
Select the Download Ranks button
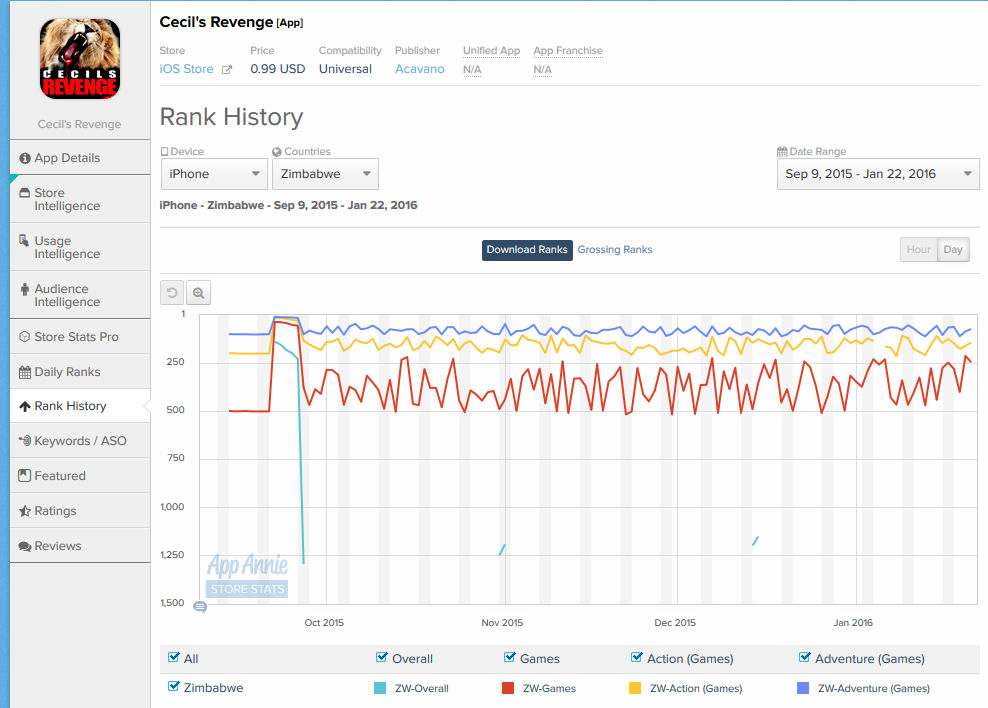pyautogui.click(x=527, y=249)
